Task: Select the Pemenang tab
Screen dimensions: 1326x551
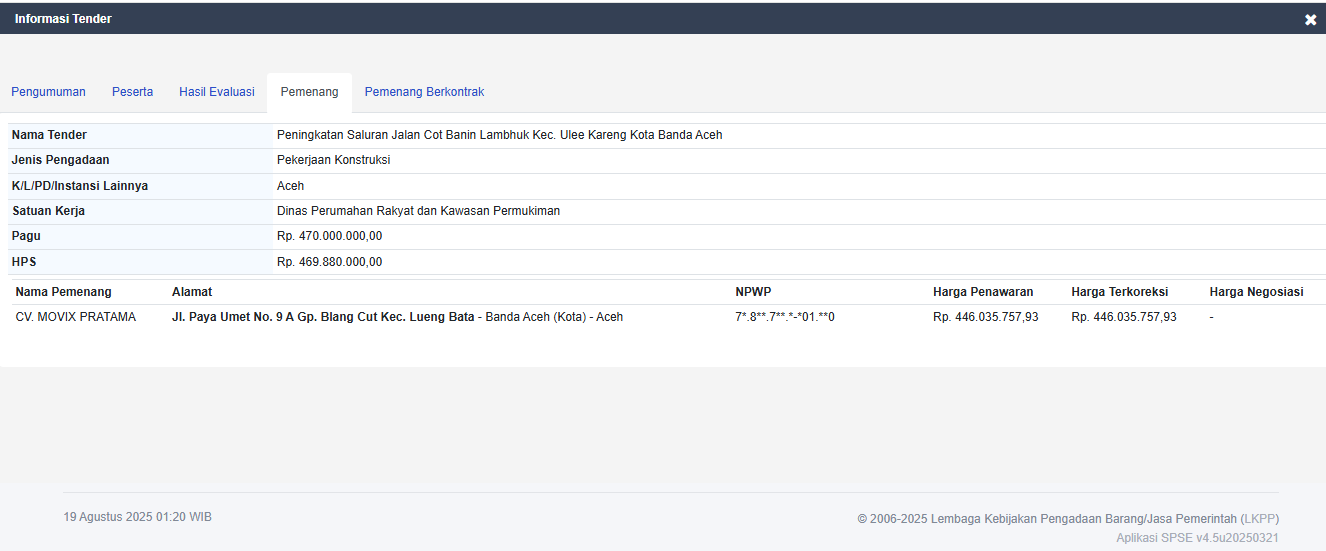Action: (309, 92)
